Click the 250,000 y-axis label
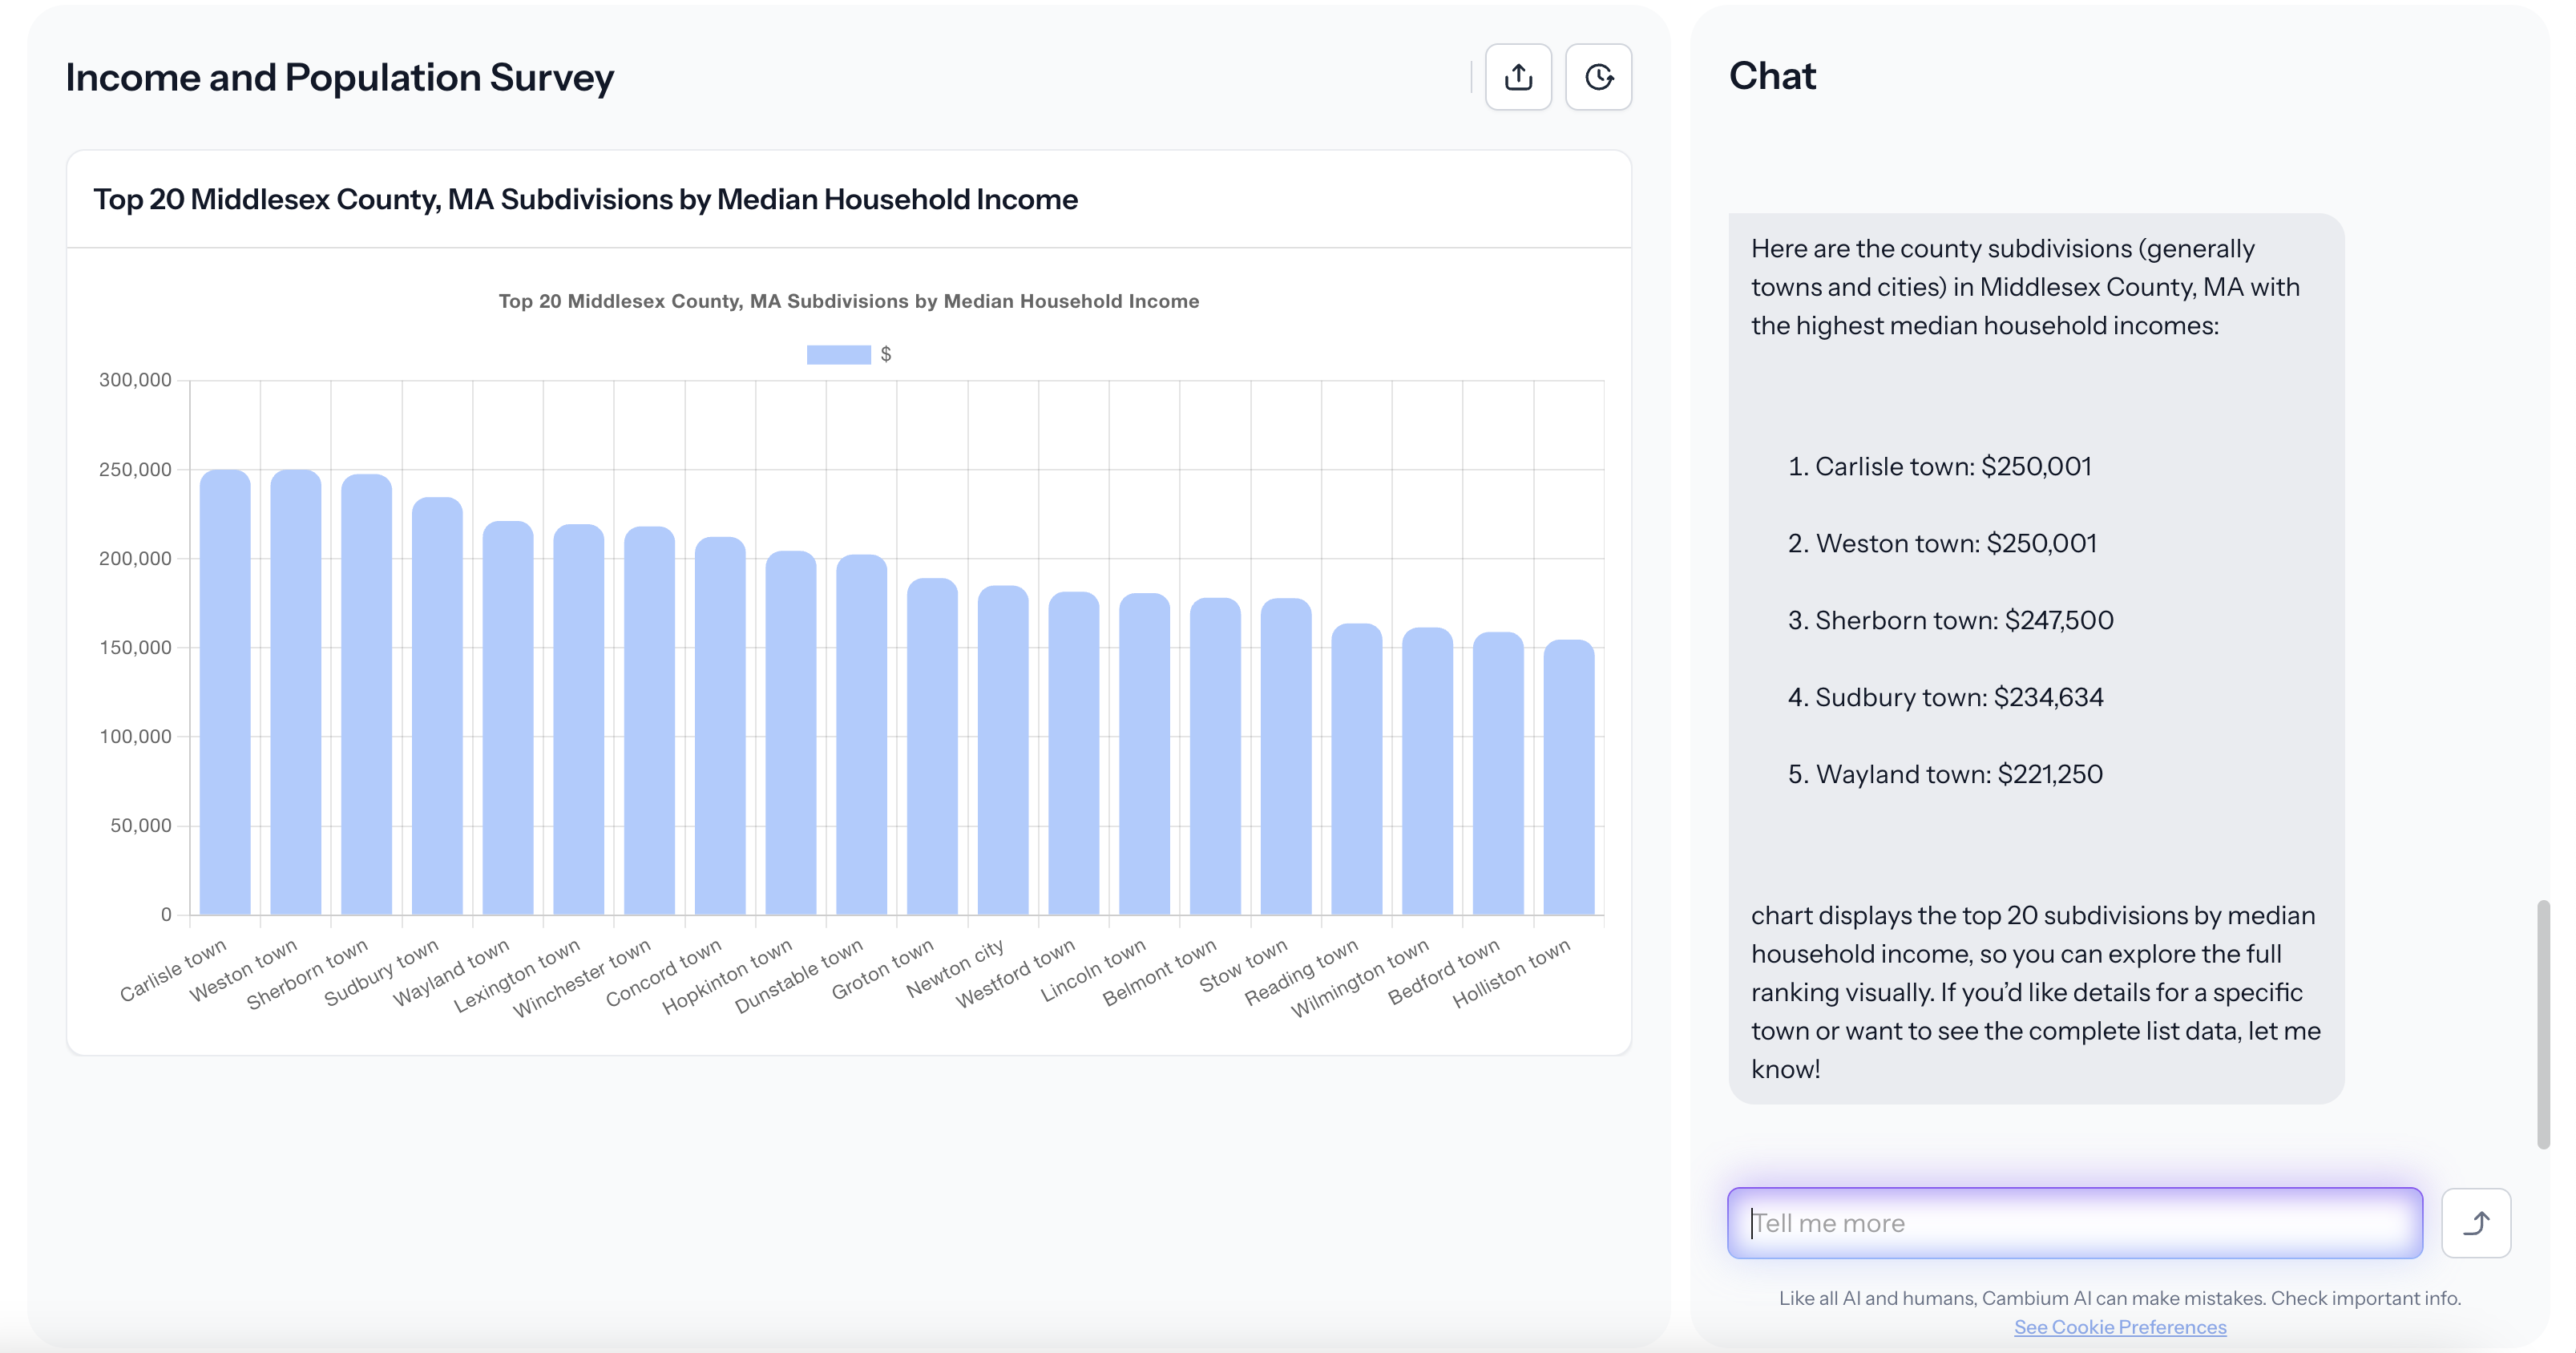Screen dimensions: 2576x1353 pyautogui.click(x=135, y=469)
